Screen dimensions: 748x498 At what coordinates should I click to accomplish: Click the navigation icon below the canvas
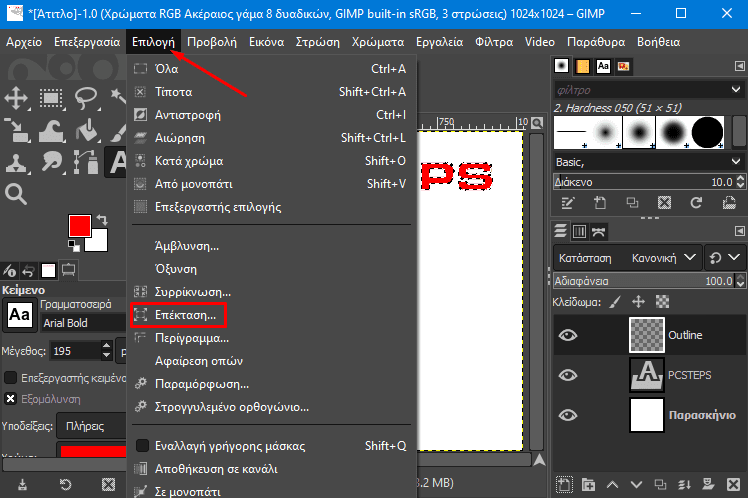[x=539, y=460]
